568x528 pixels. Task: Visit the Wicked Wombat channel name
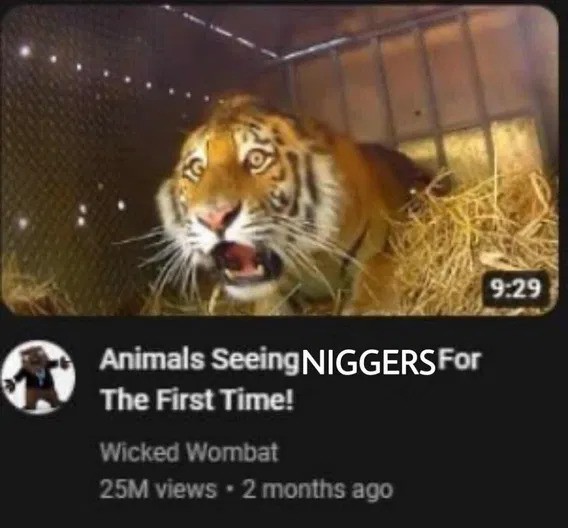click(189, 452)
